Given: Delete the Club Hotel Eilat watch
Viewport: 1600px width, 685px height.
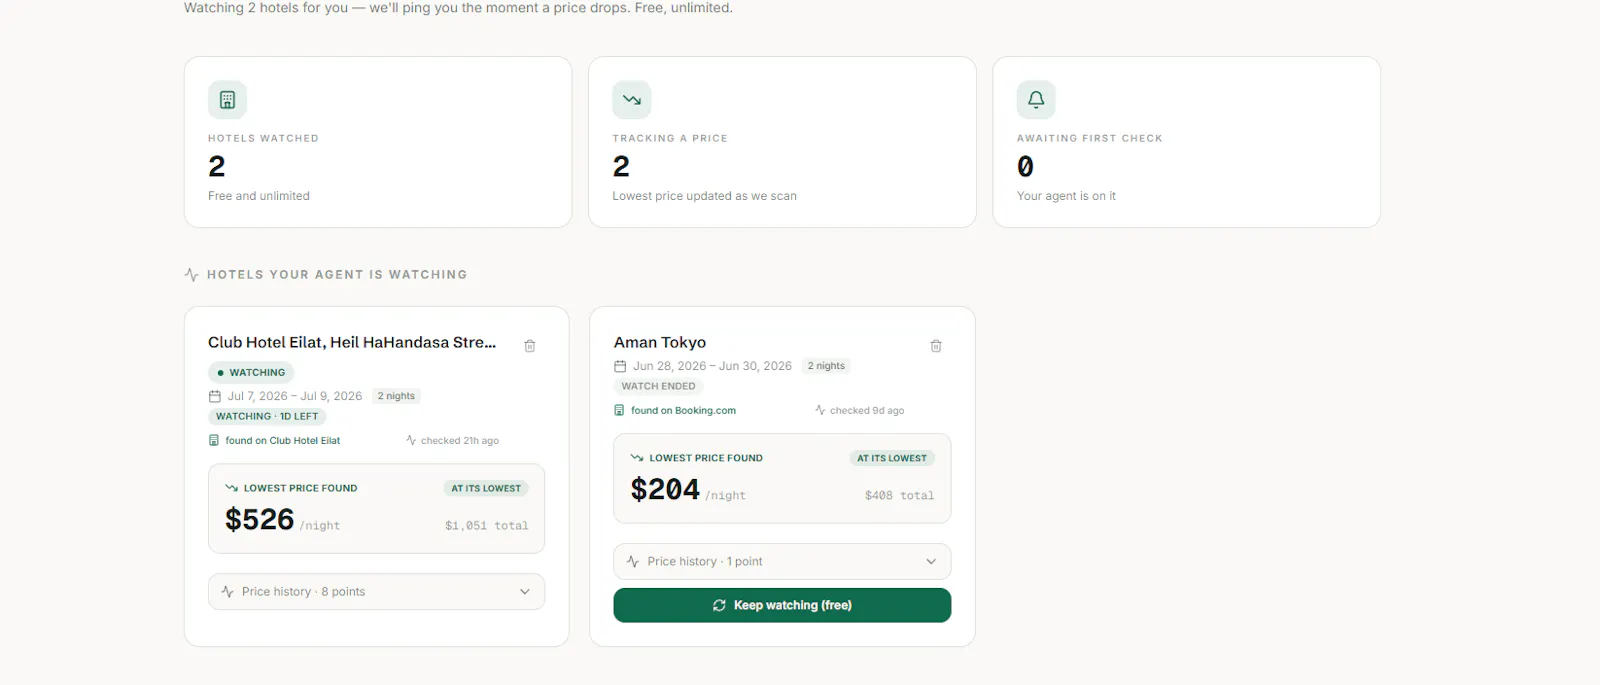Looking at the screenshot, I should click(x=530, y=346).
